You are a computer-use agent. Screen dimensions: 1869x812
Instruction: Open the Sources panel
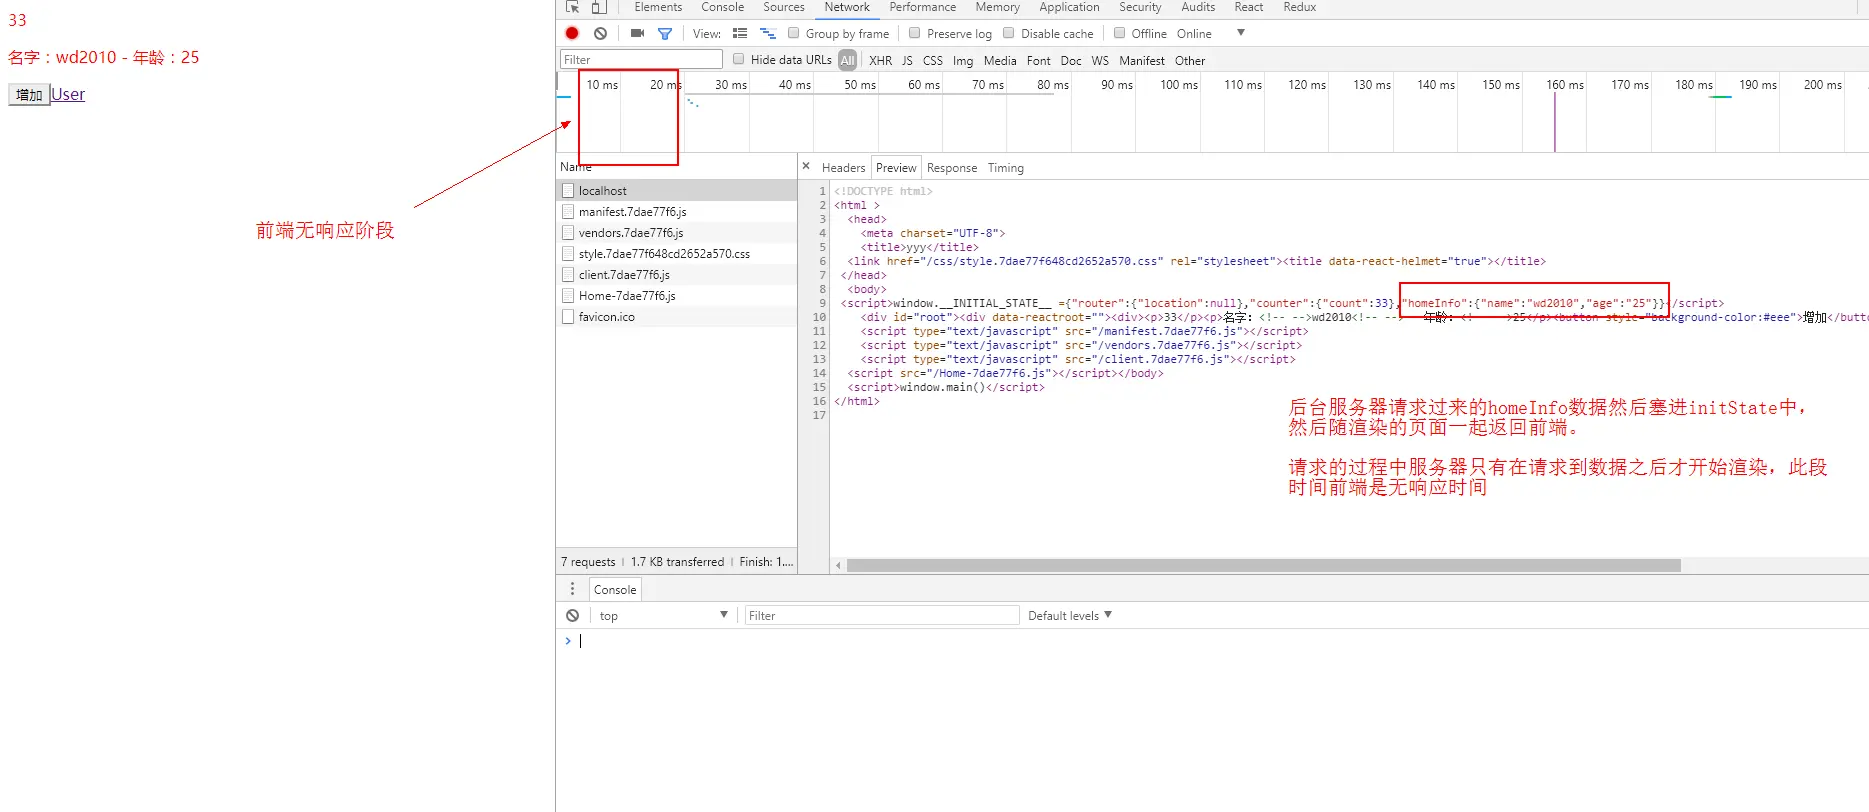(x=784, y=7)
